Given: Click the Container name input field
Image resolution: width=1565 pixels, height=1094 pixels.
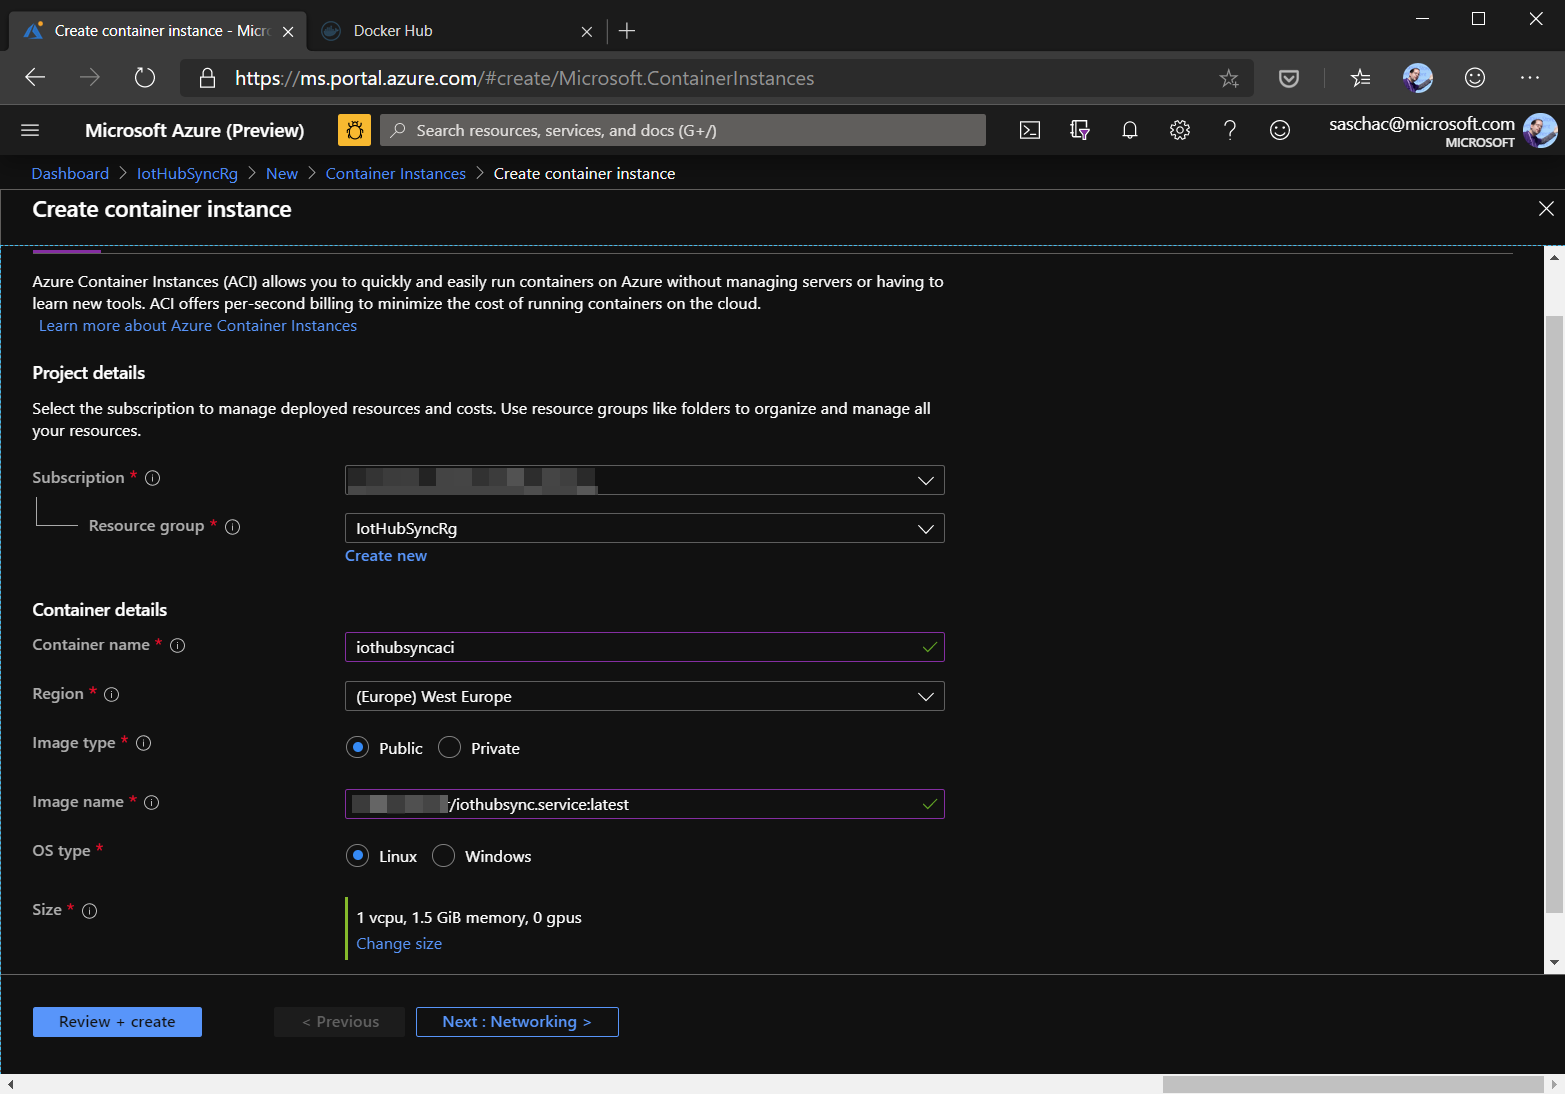Looking at the screenshot, I should 645,647.
